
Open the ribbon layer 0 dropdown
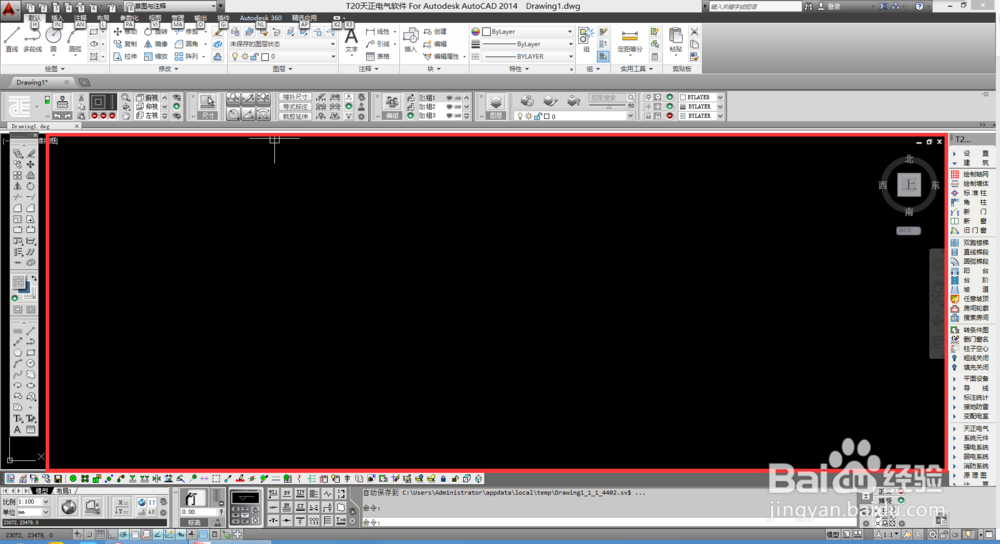click(283, 57)
